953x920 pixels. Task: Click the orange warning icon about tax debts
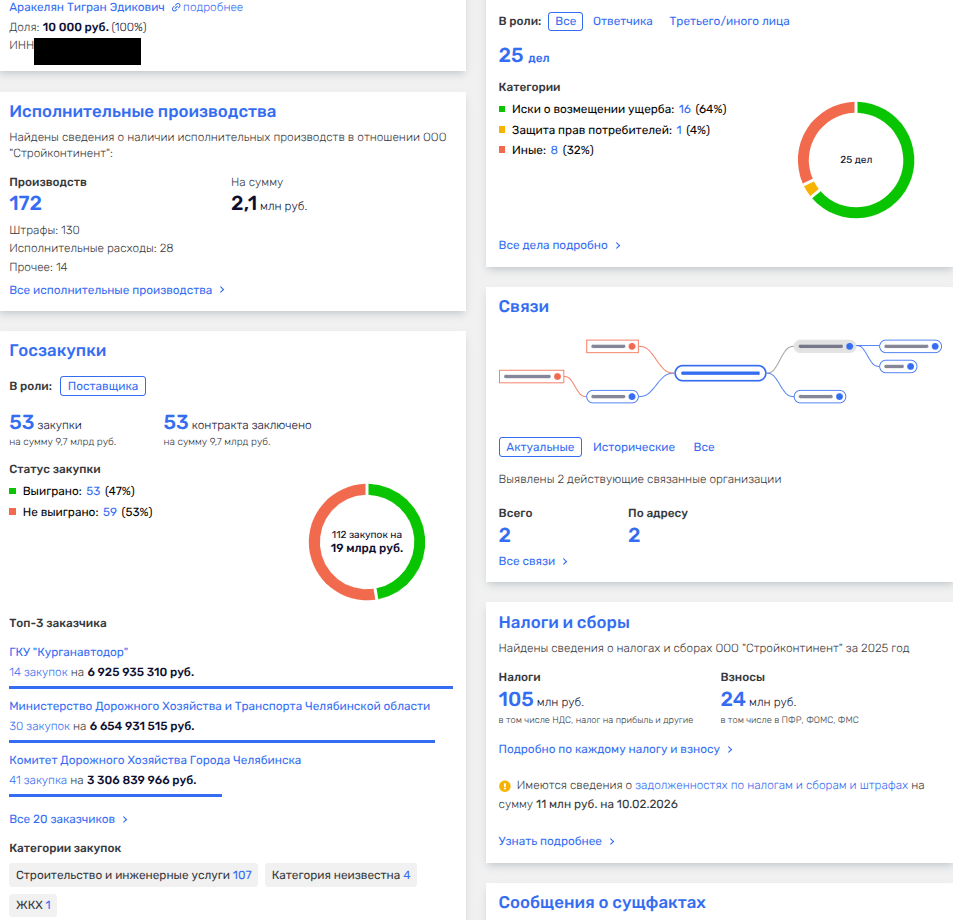coord(505,786)
